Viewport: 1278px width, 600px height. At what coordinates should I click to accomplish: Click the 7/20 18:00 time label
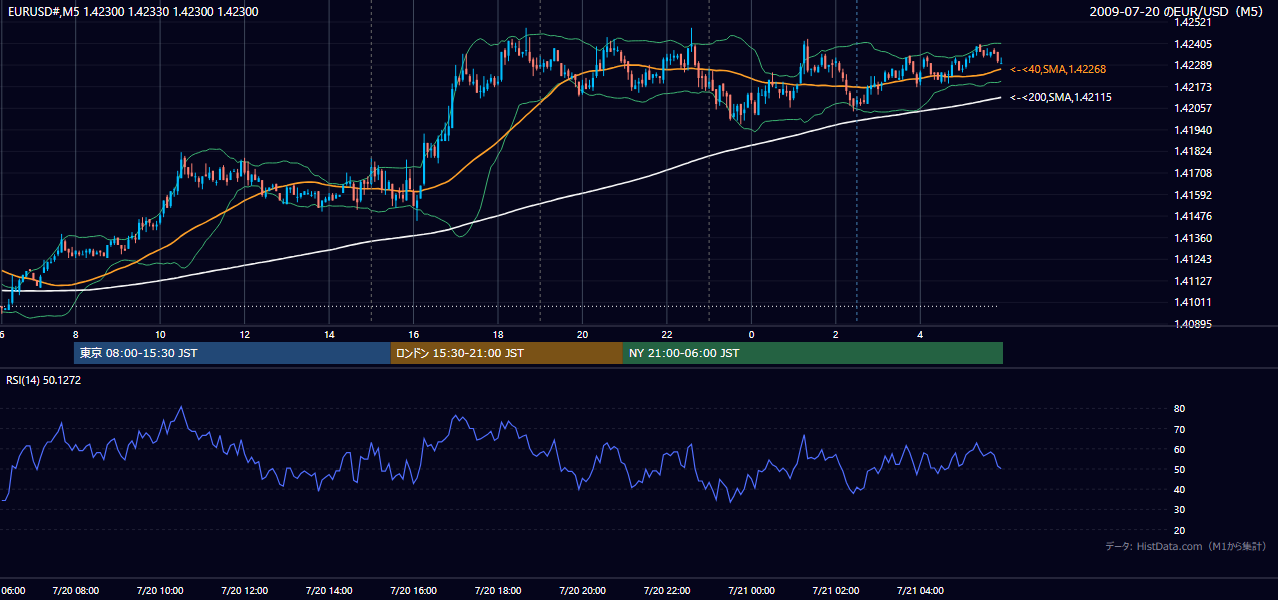click(x=498, y=591)
